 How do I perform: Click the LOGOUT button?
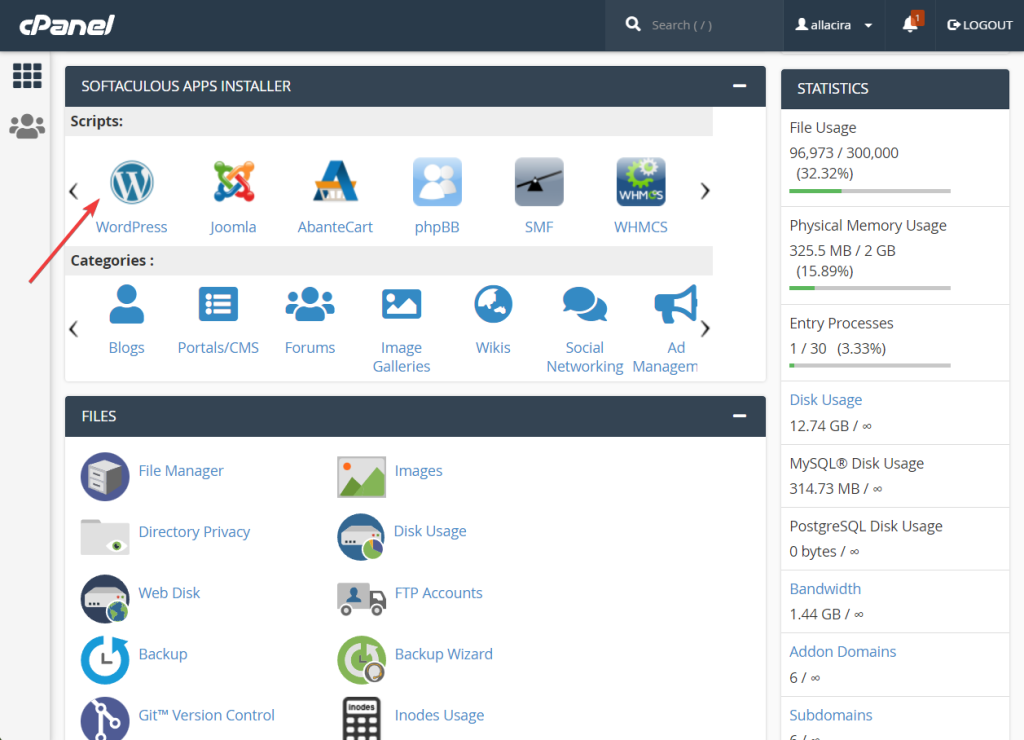(x=980, y=25)
